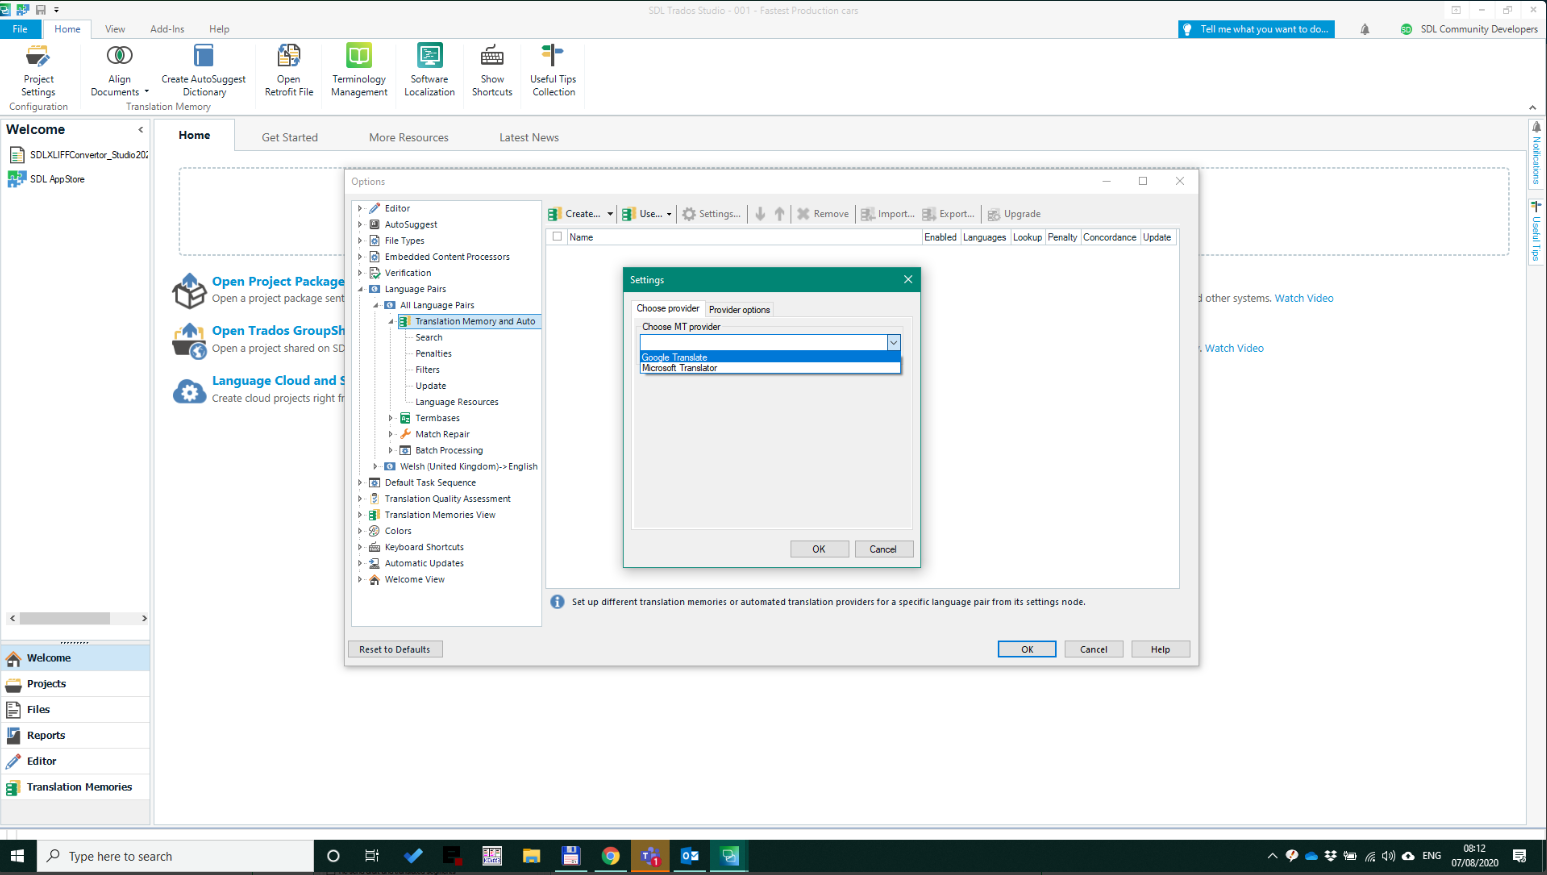Collapse the Welcome side pane
The width and height of the screenshot is (1547, 875).
[x=140, y=129]
